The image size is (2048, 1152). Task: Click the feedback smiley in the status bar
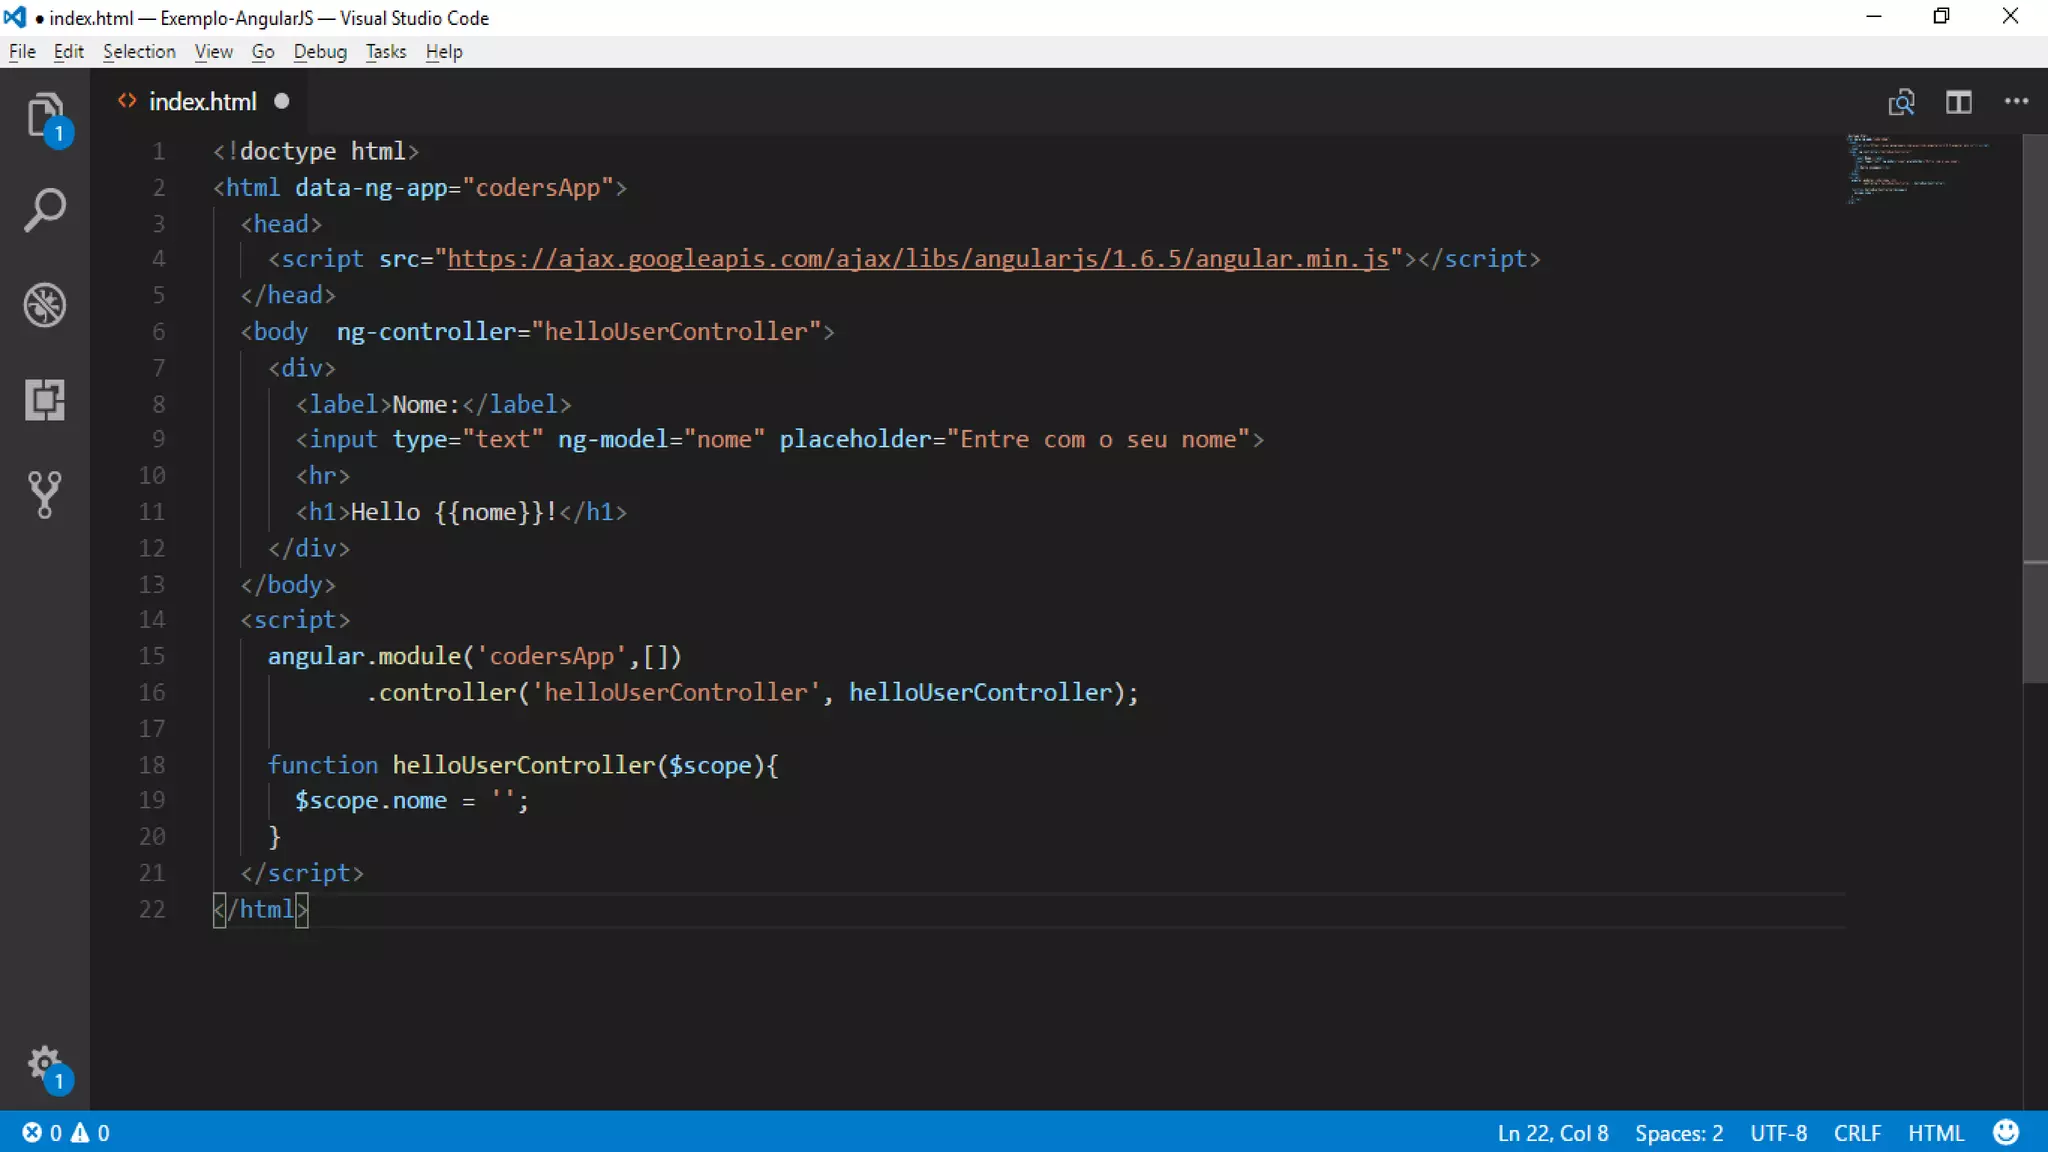[x=2005, y=1132]
